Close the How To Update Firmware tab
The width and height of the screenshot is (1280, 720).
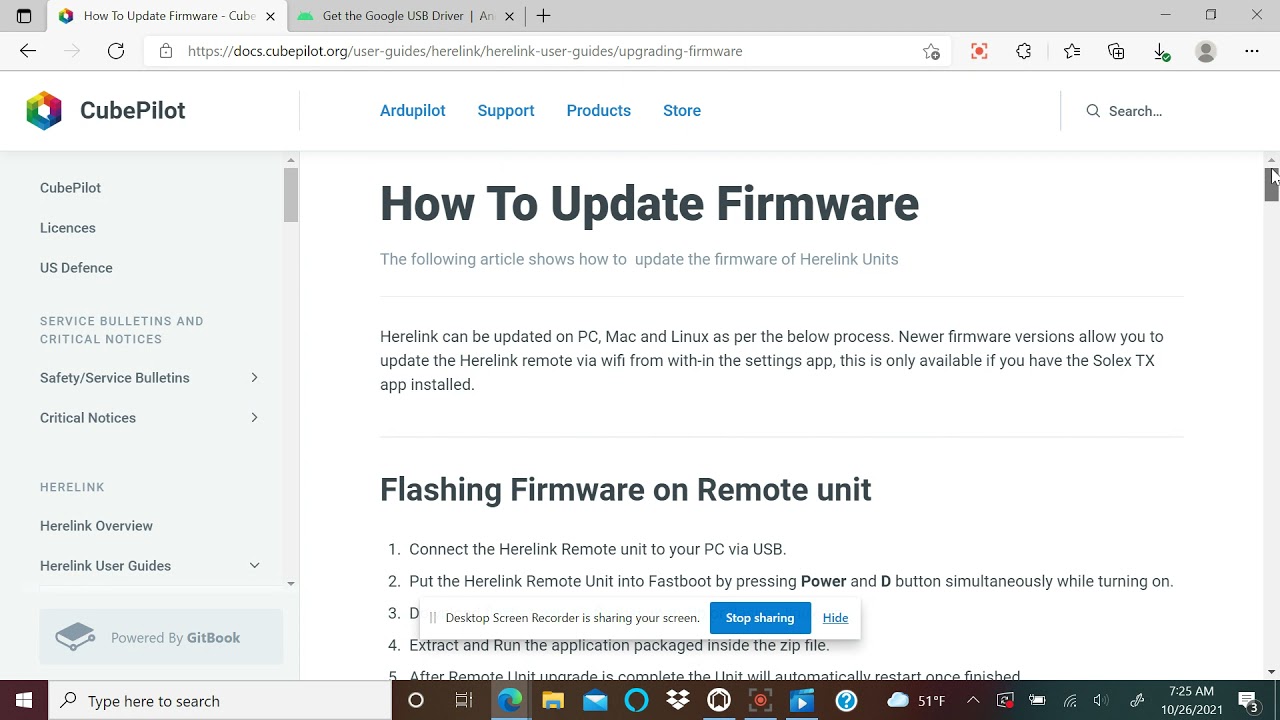pos(270,16)
